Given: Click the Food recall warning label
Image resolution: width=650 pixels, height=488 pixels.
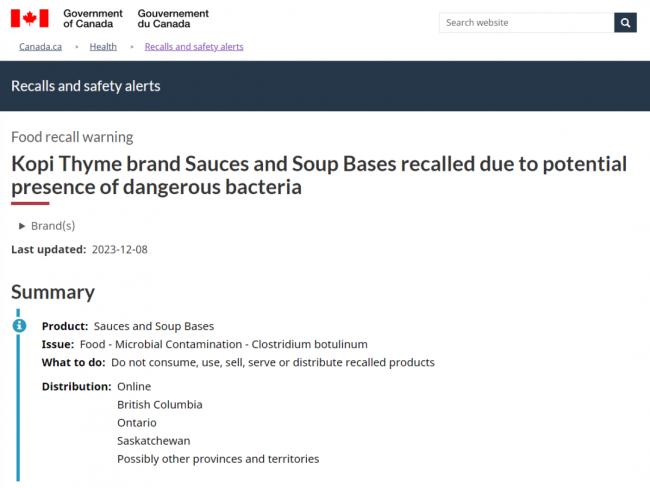Looking at the screenshot, I should (72, 137).
